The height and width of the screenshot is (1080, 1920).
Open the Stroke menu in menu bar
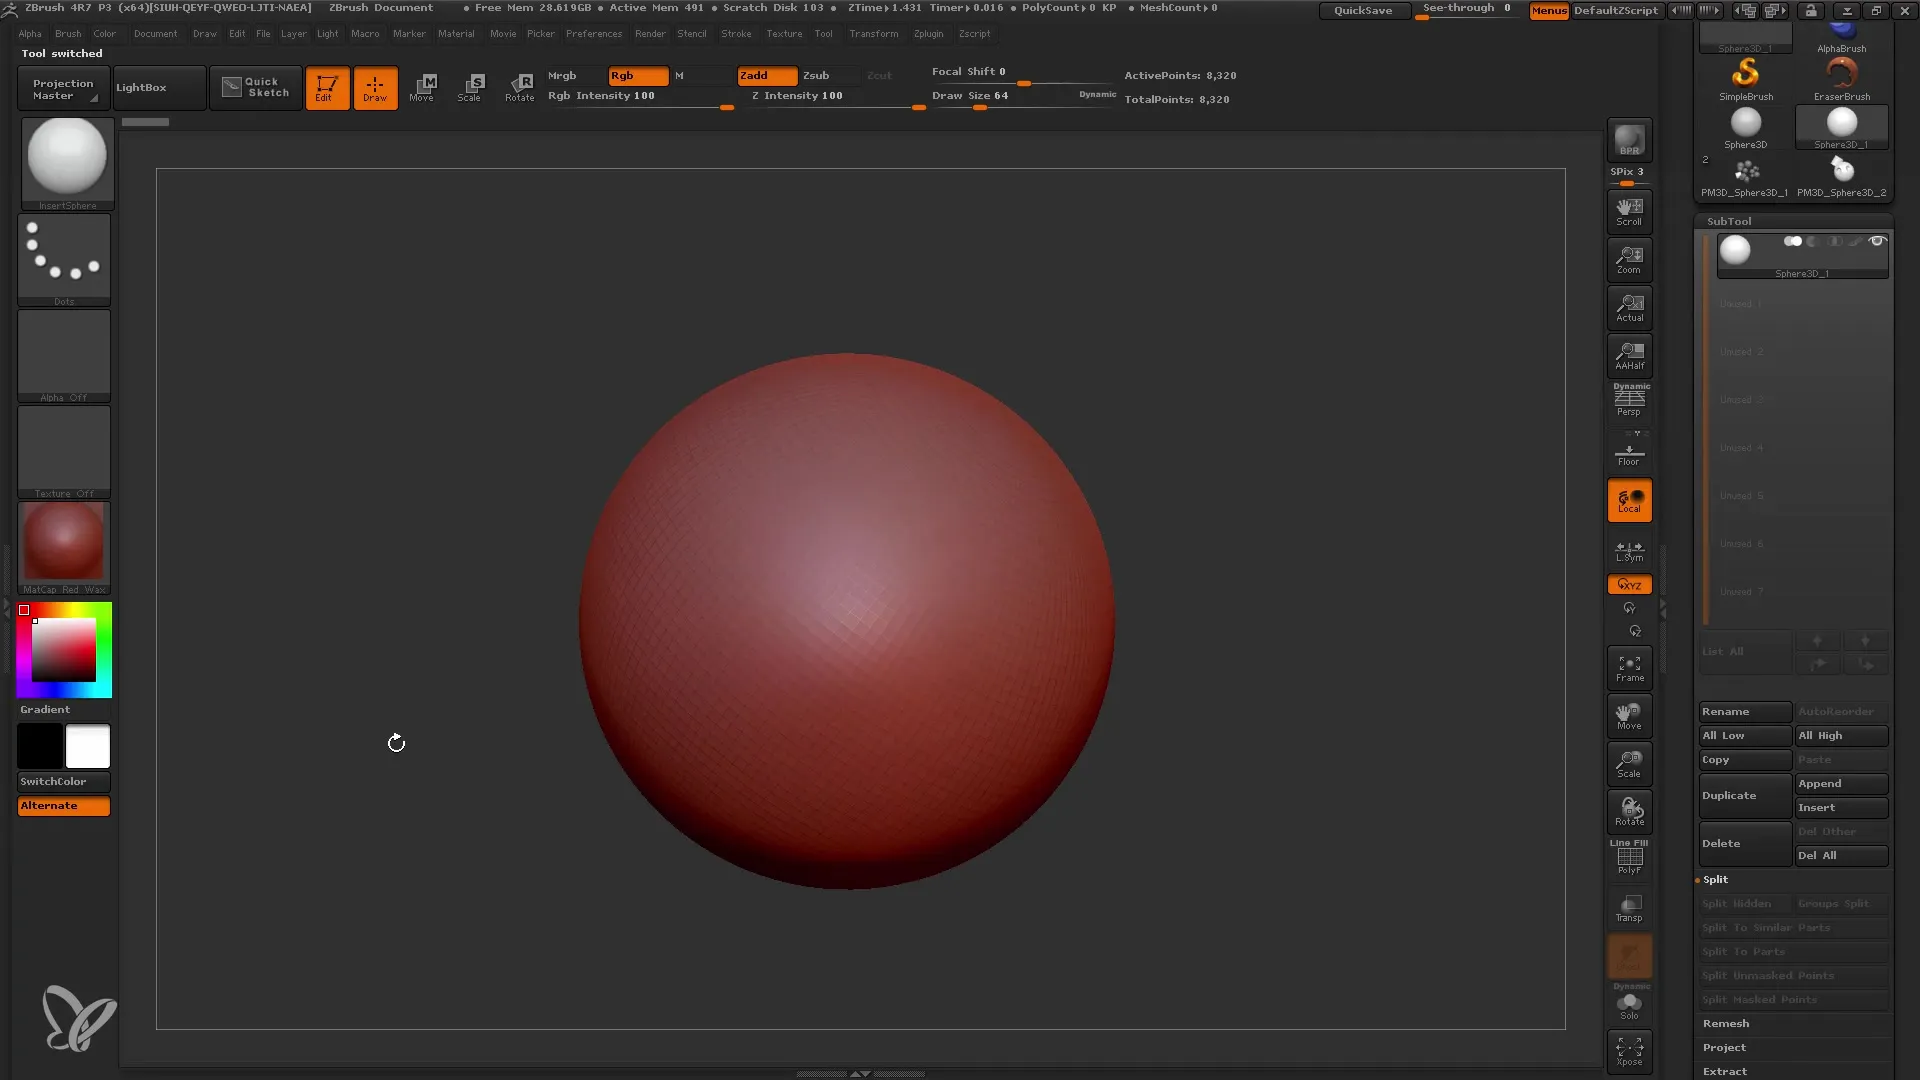pyautogui.click(x=737, y=33)
